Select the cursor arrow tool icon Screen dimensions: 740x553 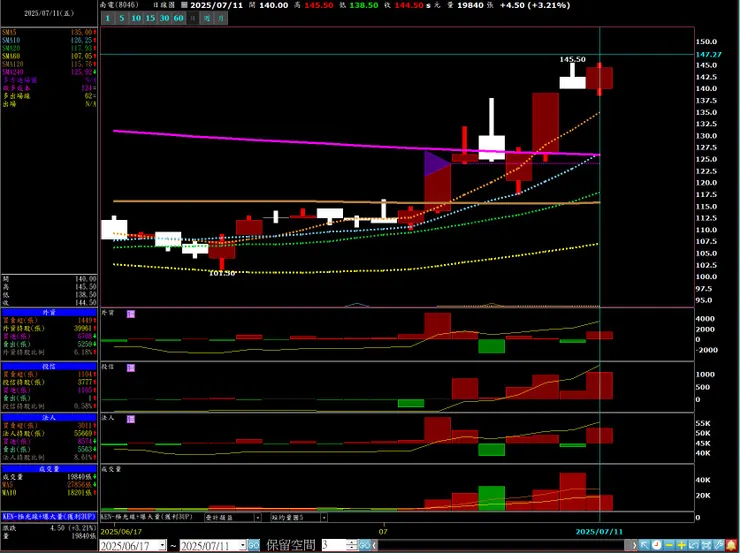click(645, 545)
